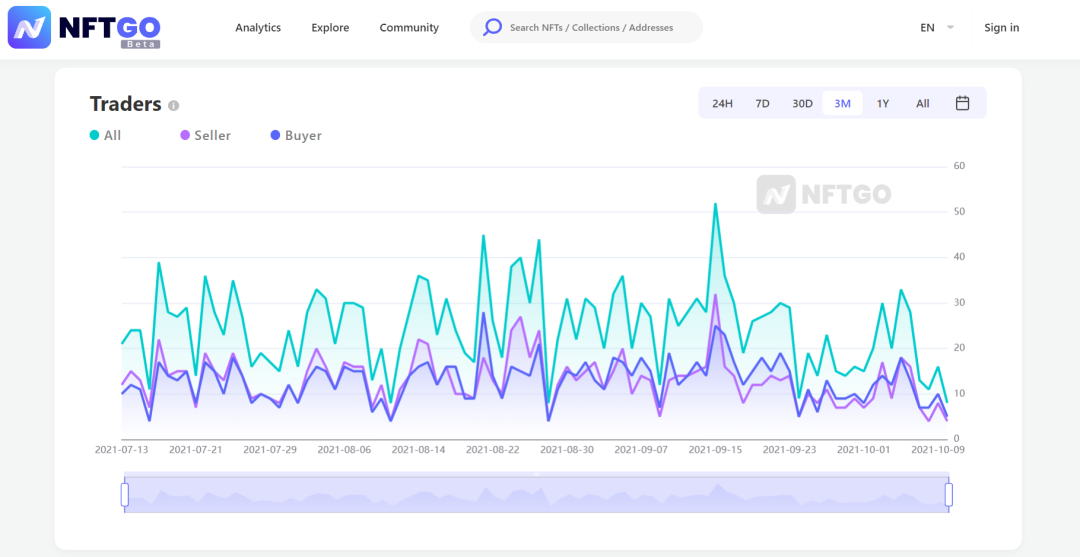1080x557 pixels.
Task: Click the NFTGO logo in header
Action: [x=84, y=28]
